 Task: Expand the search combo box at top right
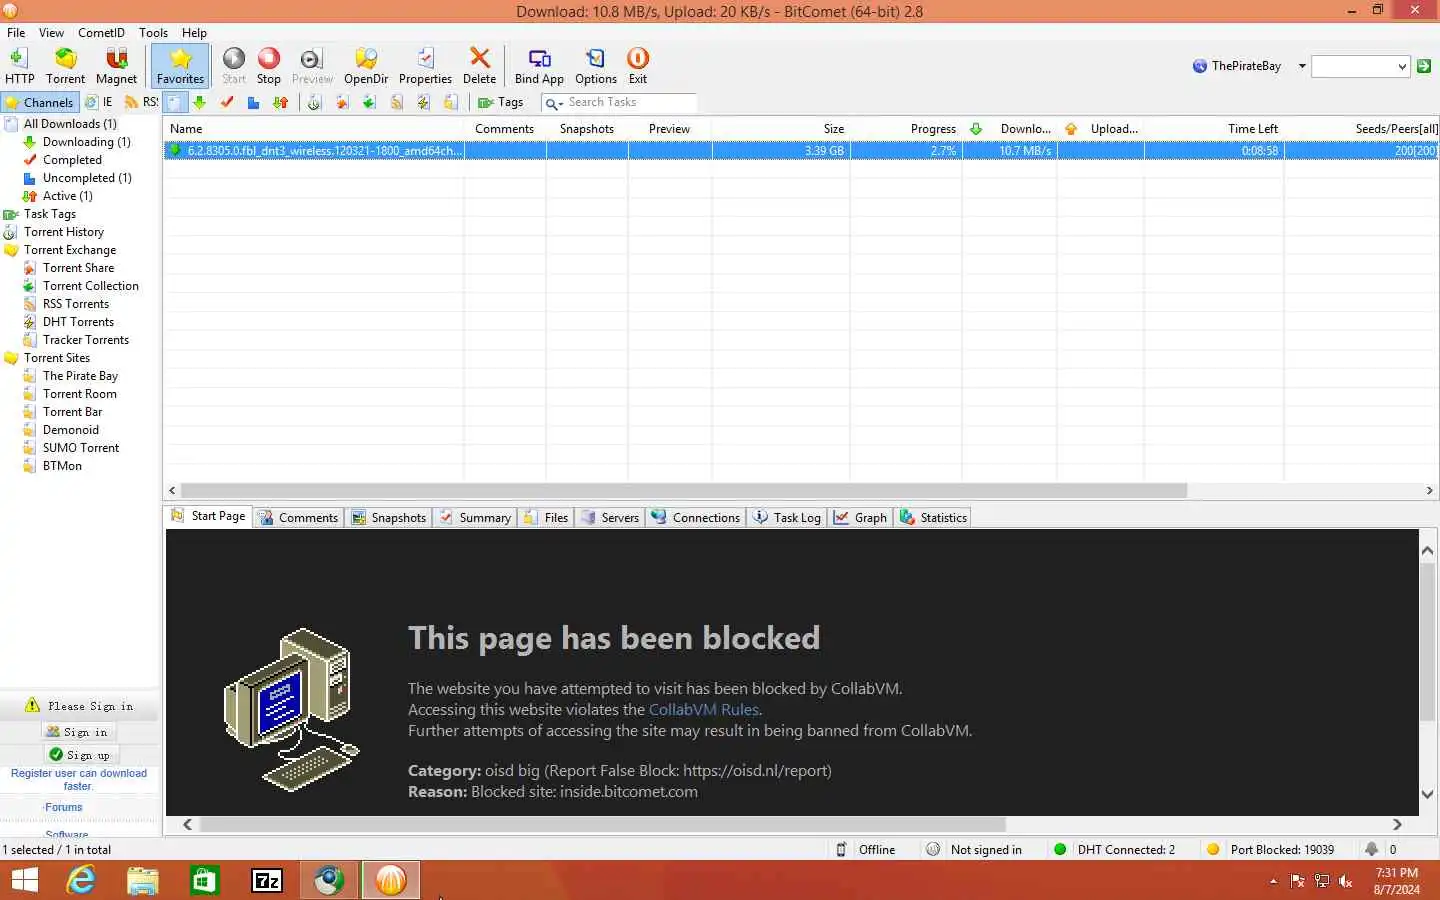click(1402, 66)
